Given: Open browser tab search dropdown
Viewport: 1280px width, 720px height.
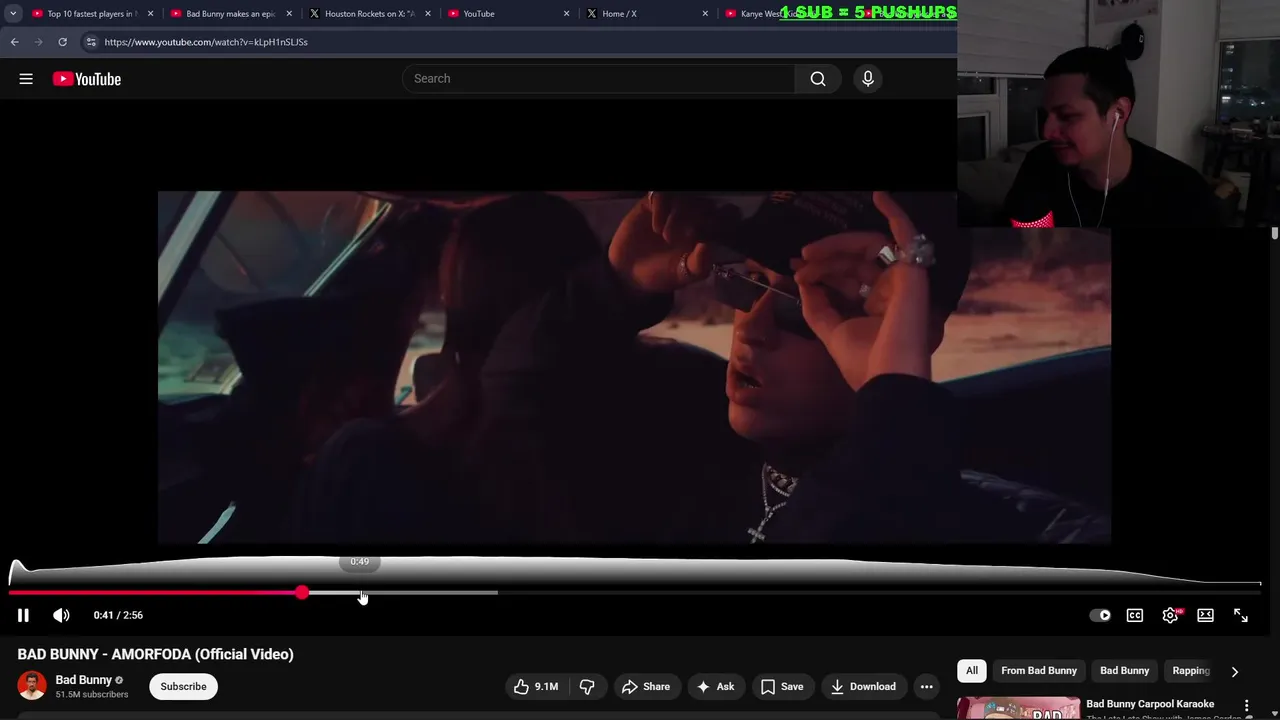Looking at the screenshot, I should click(13, 14).
